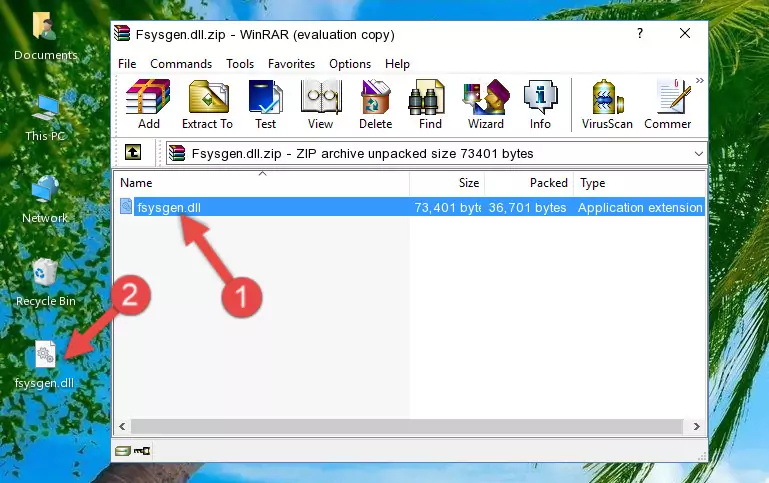
Task: Launch the Wizard tool
Action: tap(486, 104)
